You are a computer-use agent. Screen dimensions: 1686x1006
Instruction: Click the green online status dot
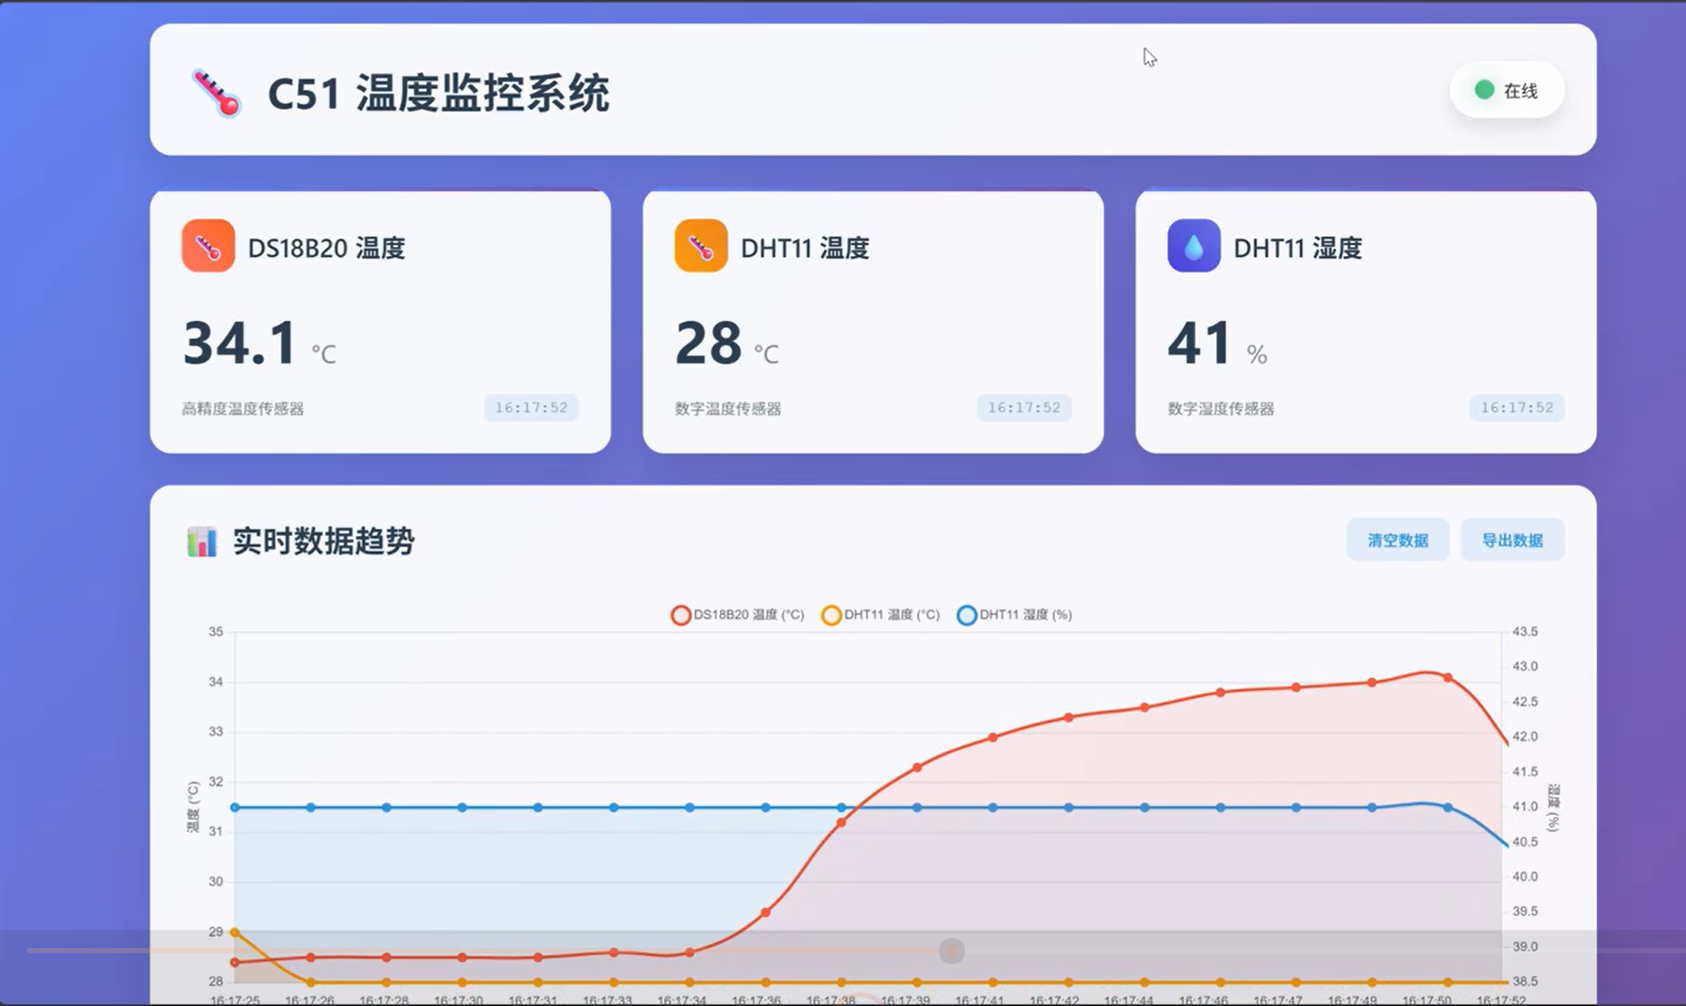click(1484, 90)
